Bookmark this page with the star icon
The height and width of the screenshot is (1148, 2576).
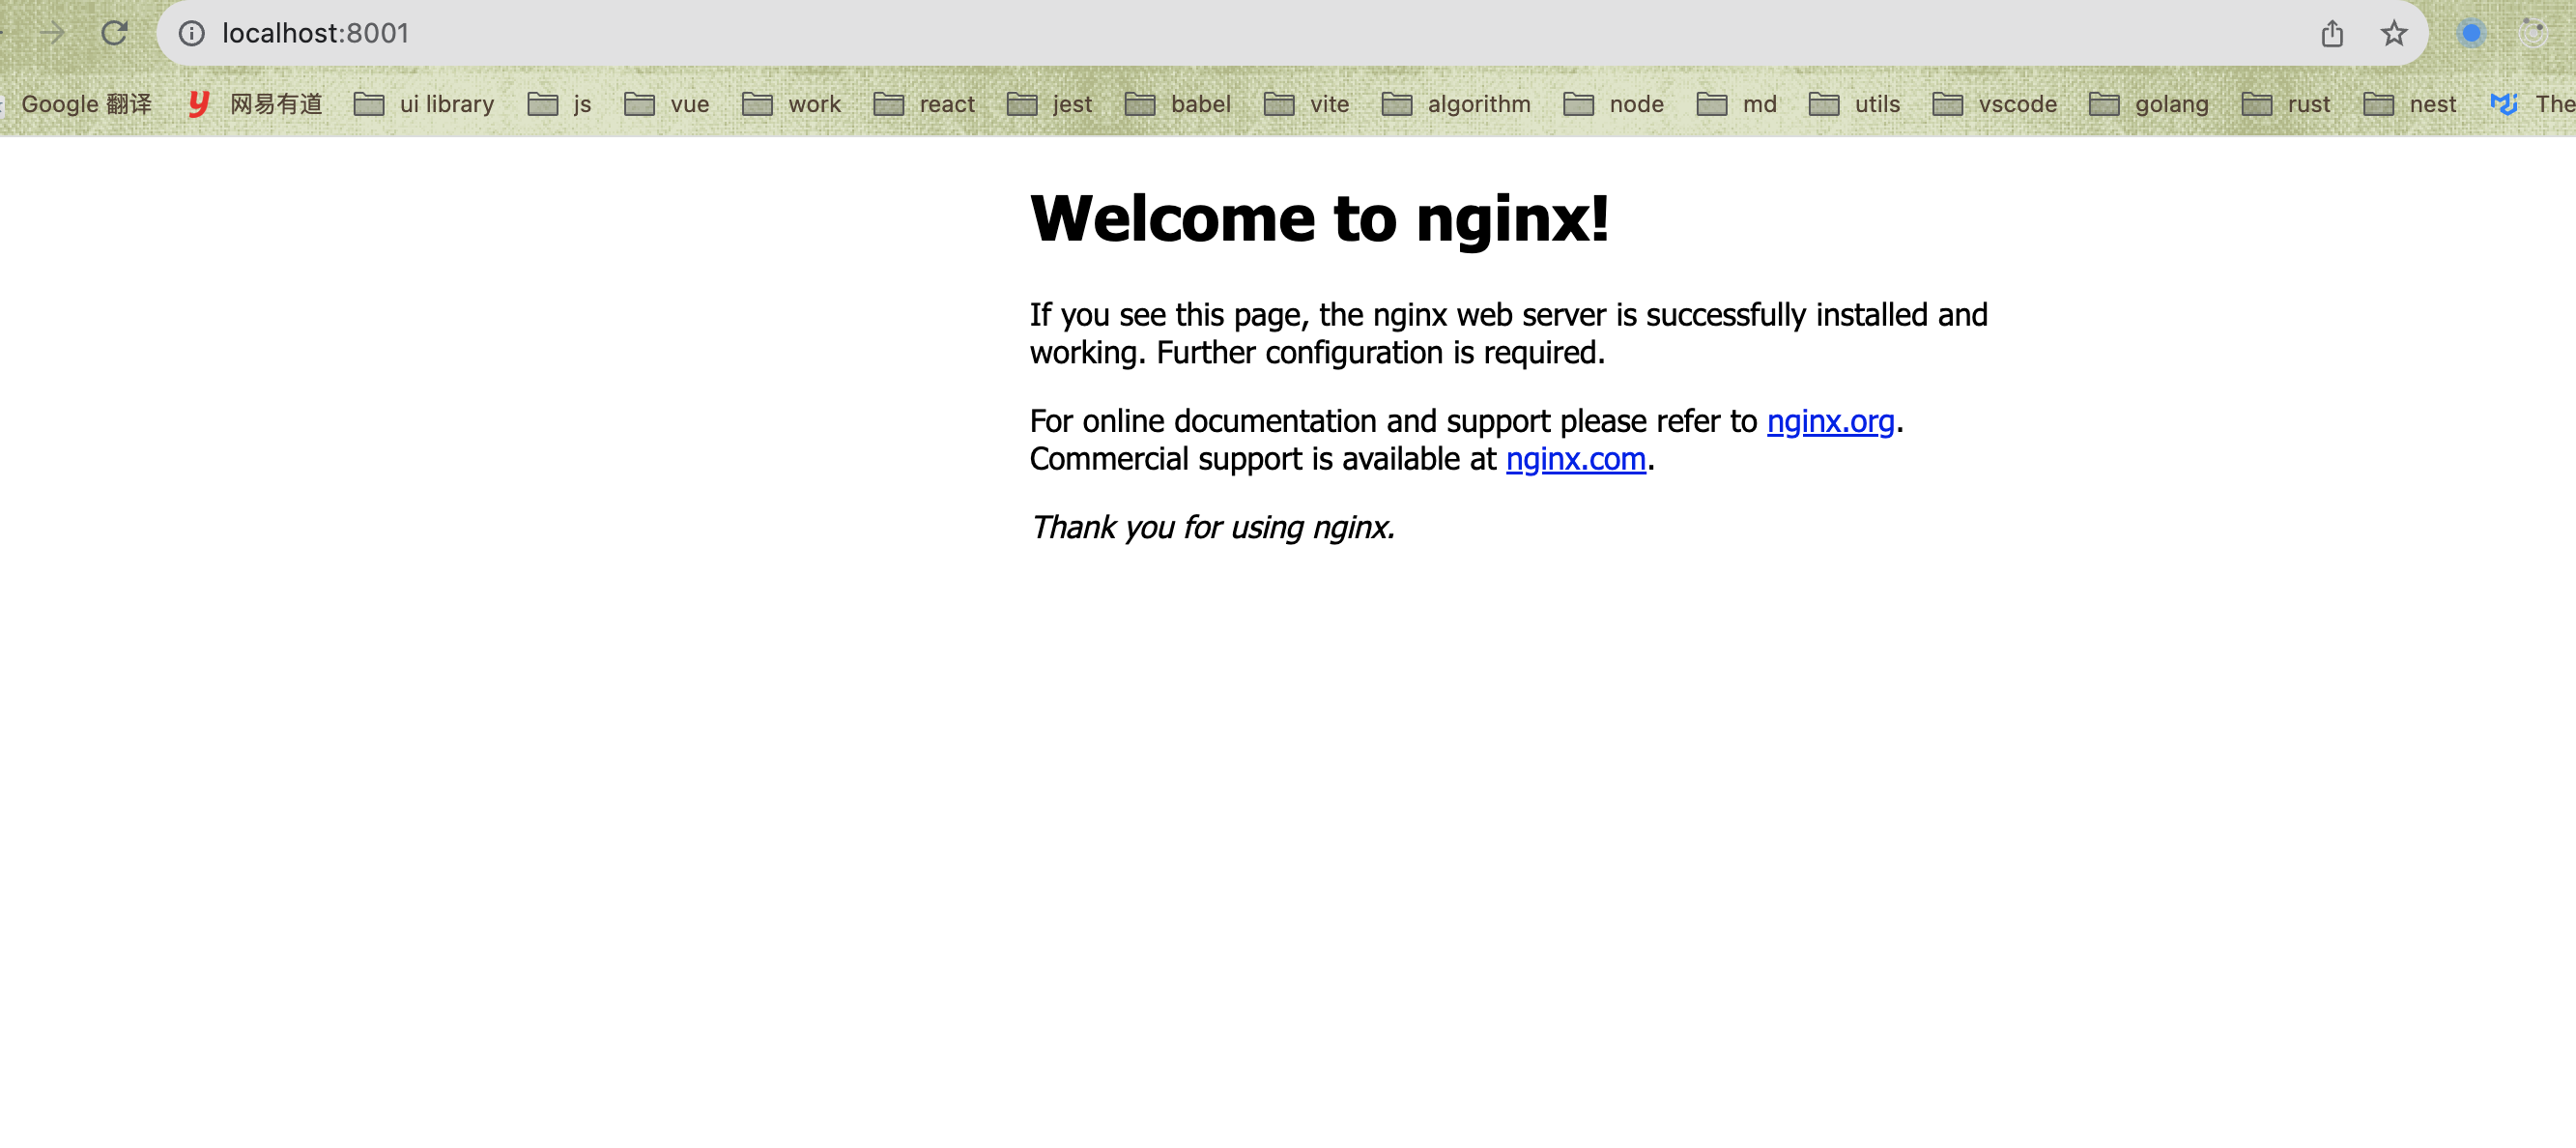2393,33
